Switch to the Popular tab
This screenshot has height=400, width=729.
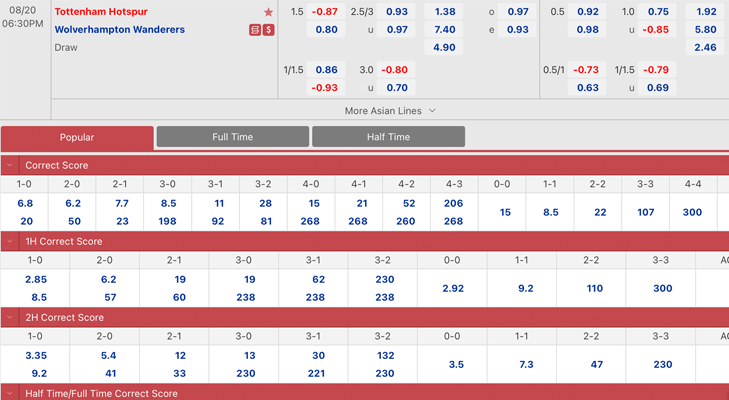pyautogui.click(x=77, y=138)
